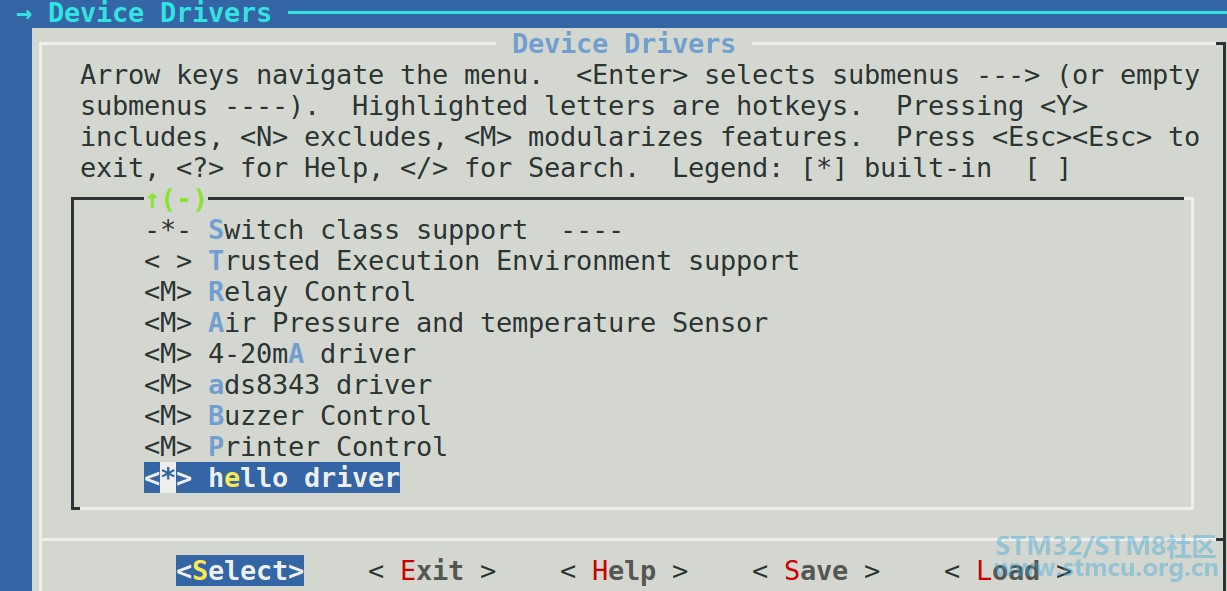This screenshot has width=1227, height=591.
Task: Select the Air Pressure and temperature Sensor entry
Action: (488, 323)
